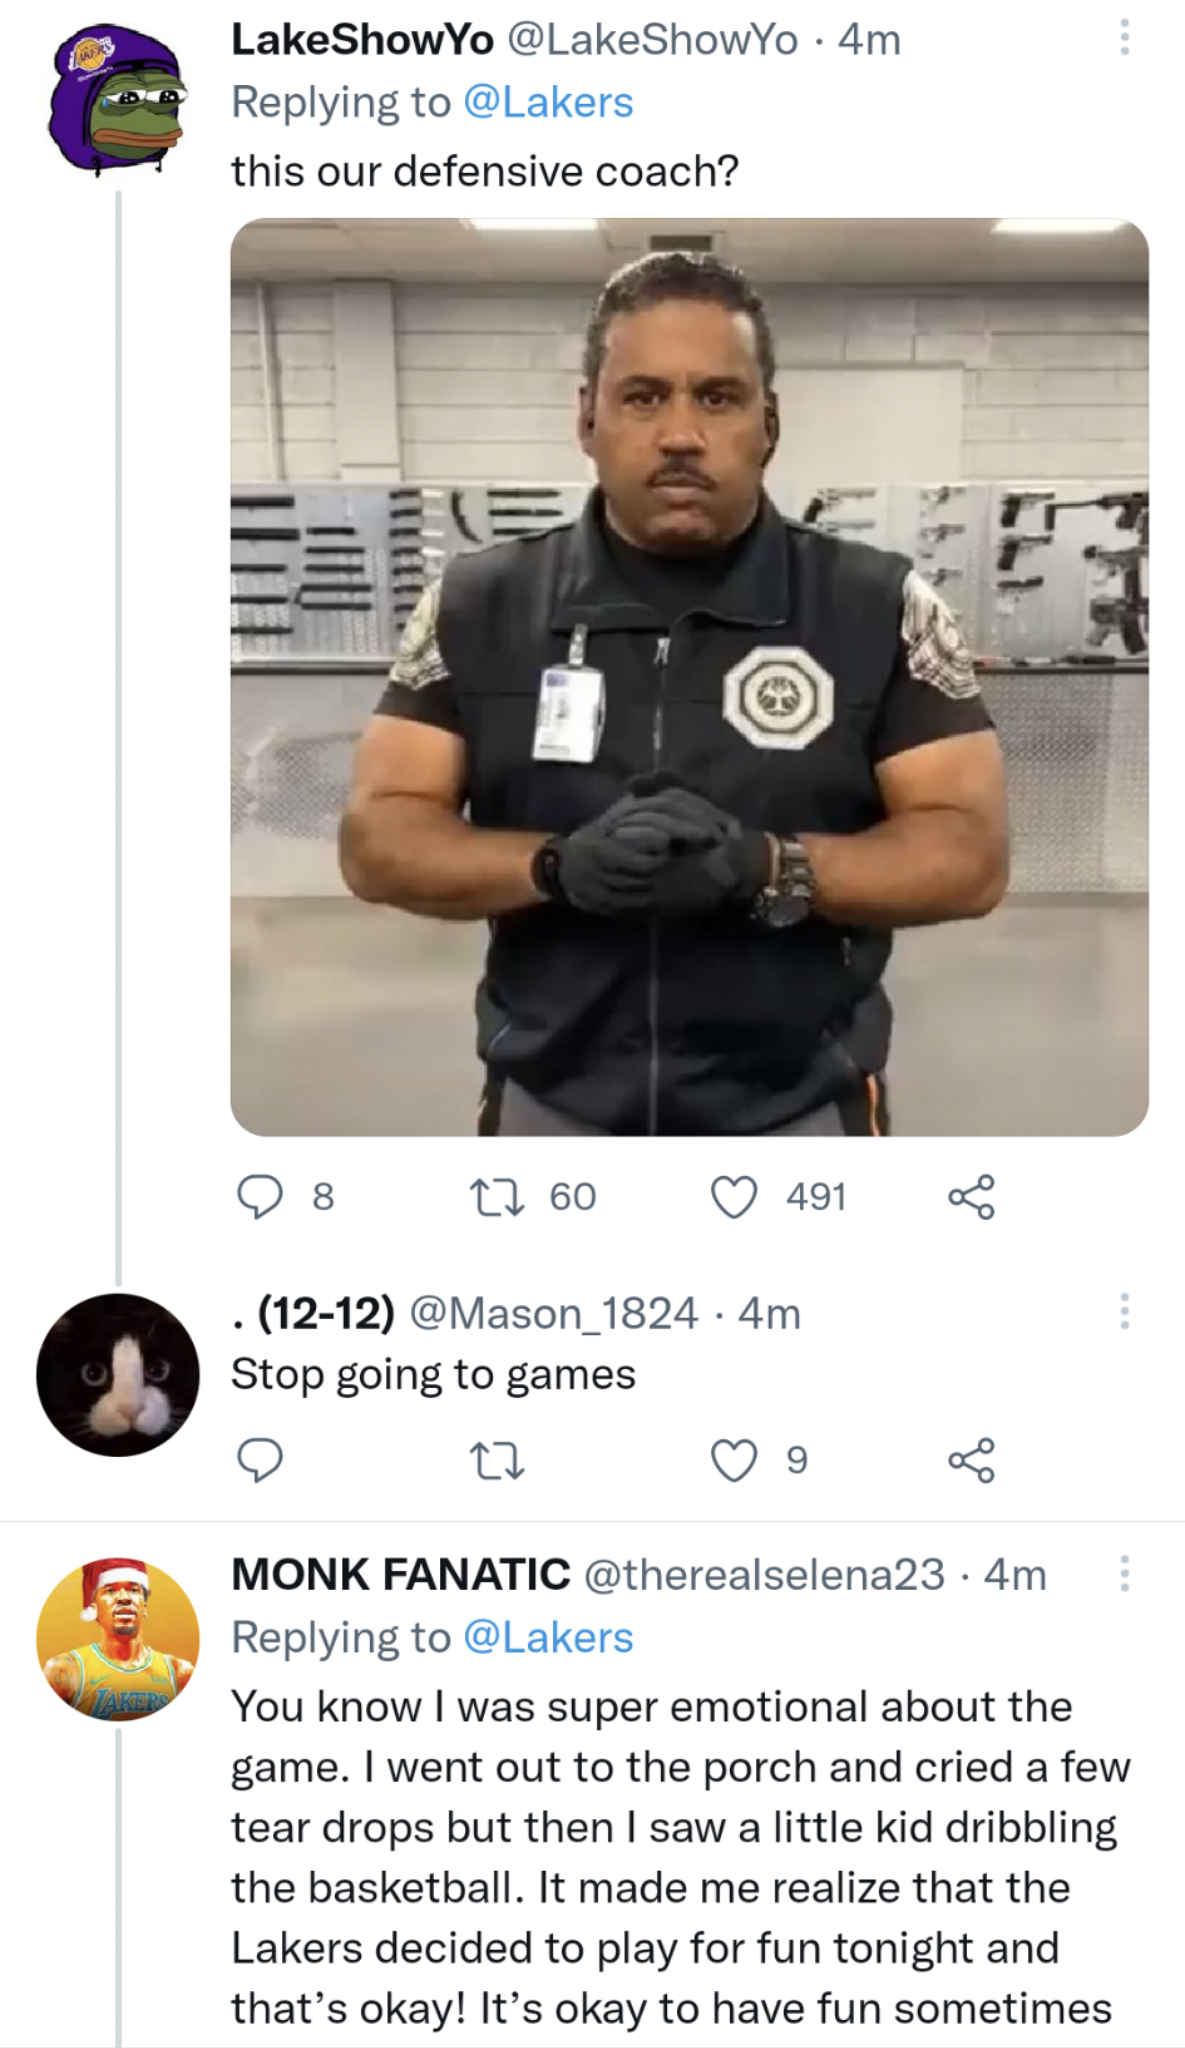
Task: Open the @Mason_1824 handle
Action: tap(553, 1313)
